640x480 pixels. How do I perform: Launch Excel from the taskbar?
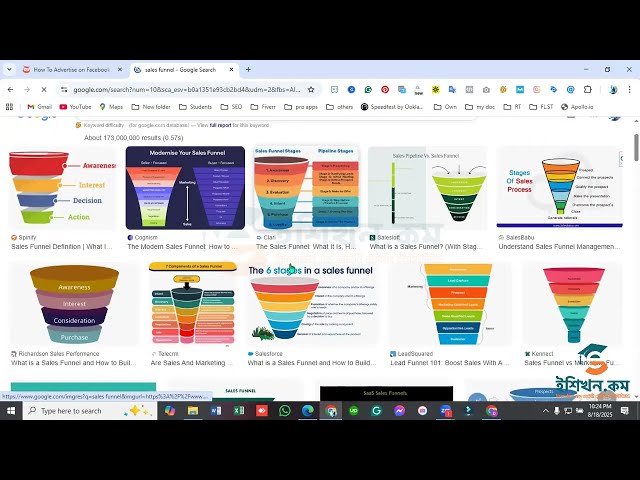click(239, 411)
